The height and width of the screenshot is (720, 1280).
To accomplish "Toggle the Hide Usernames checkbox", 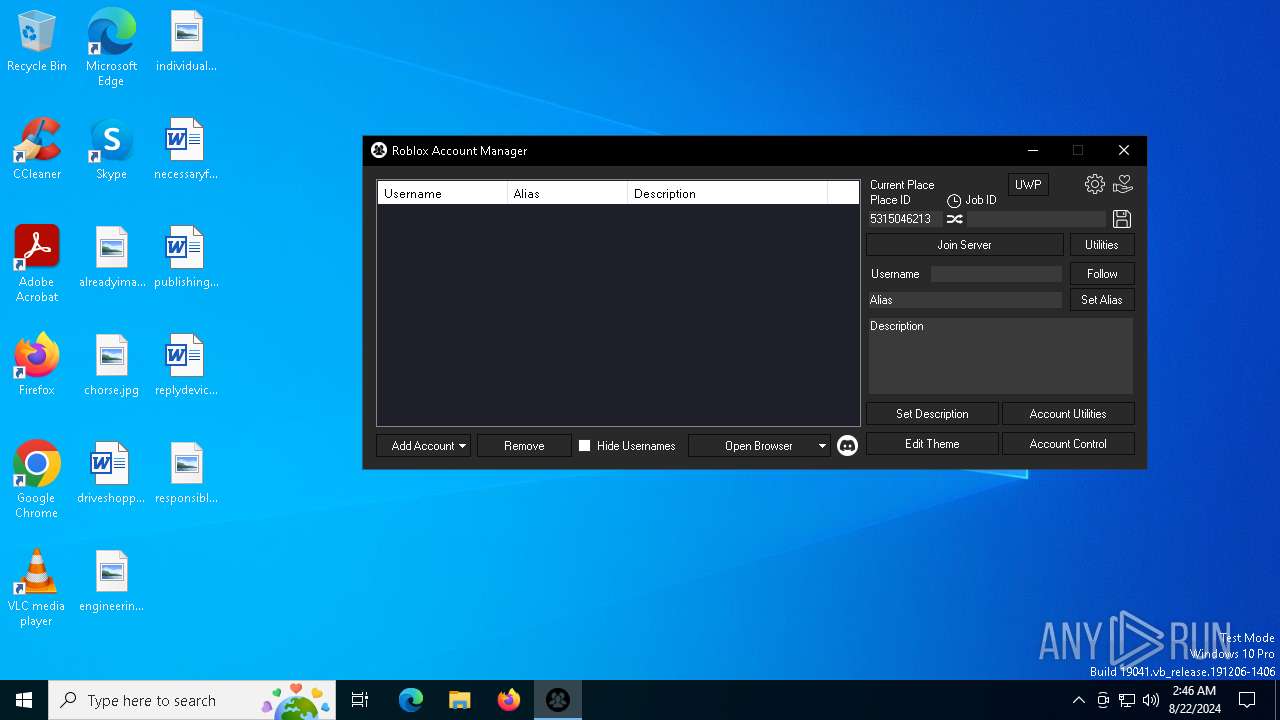I will (x=585, y=446).
